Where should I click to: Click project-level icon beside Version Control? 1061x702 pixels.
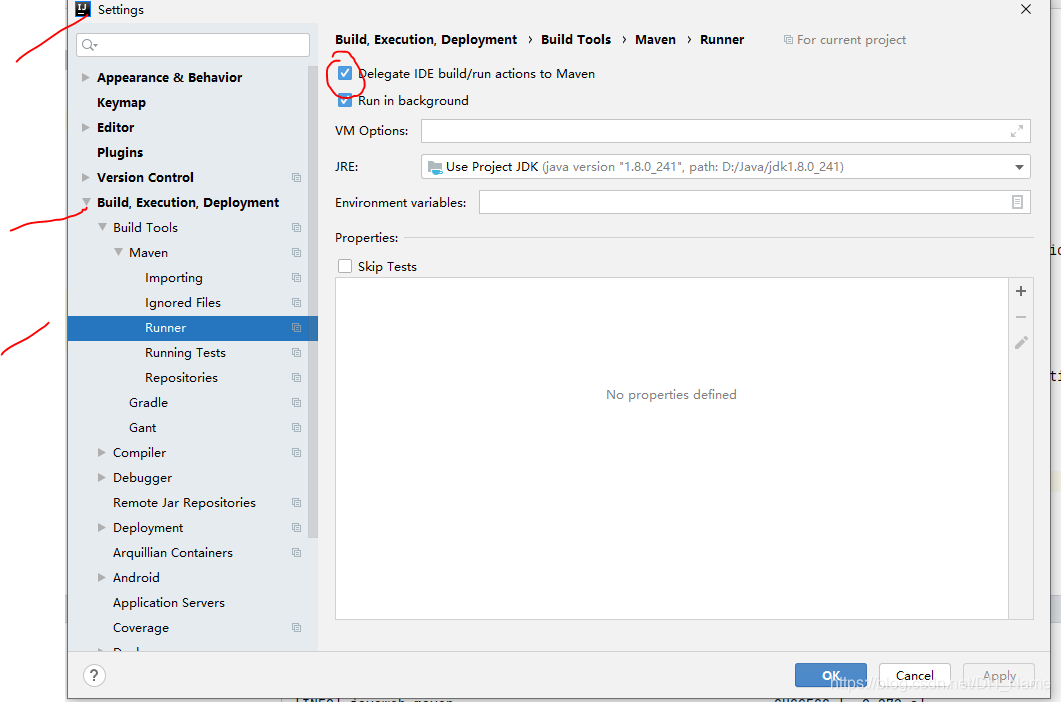[296, 177]
